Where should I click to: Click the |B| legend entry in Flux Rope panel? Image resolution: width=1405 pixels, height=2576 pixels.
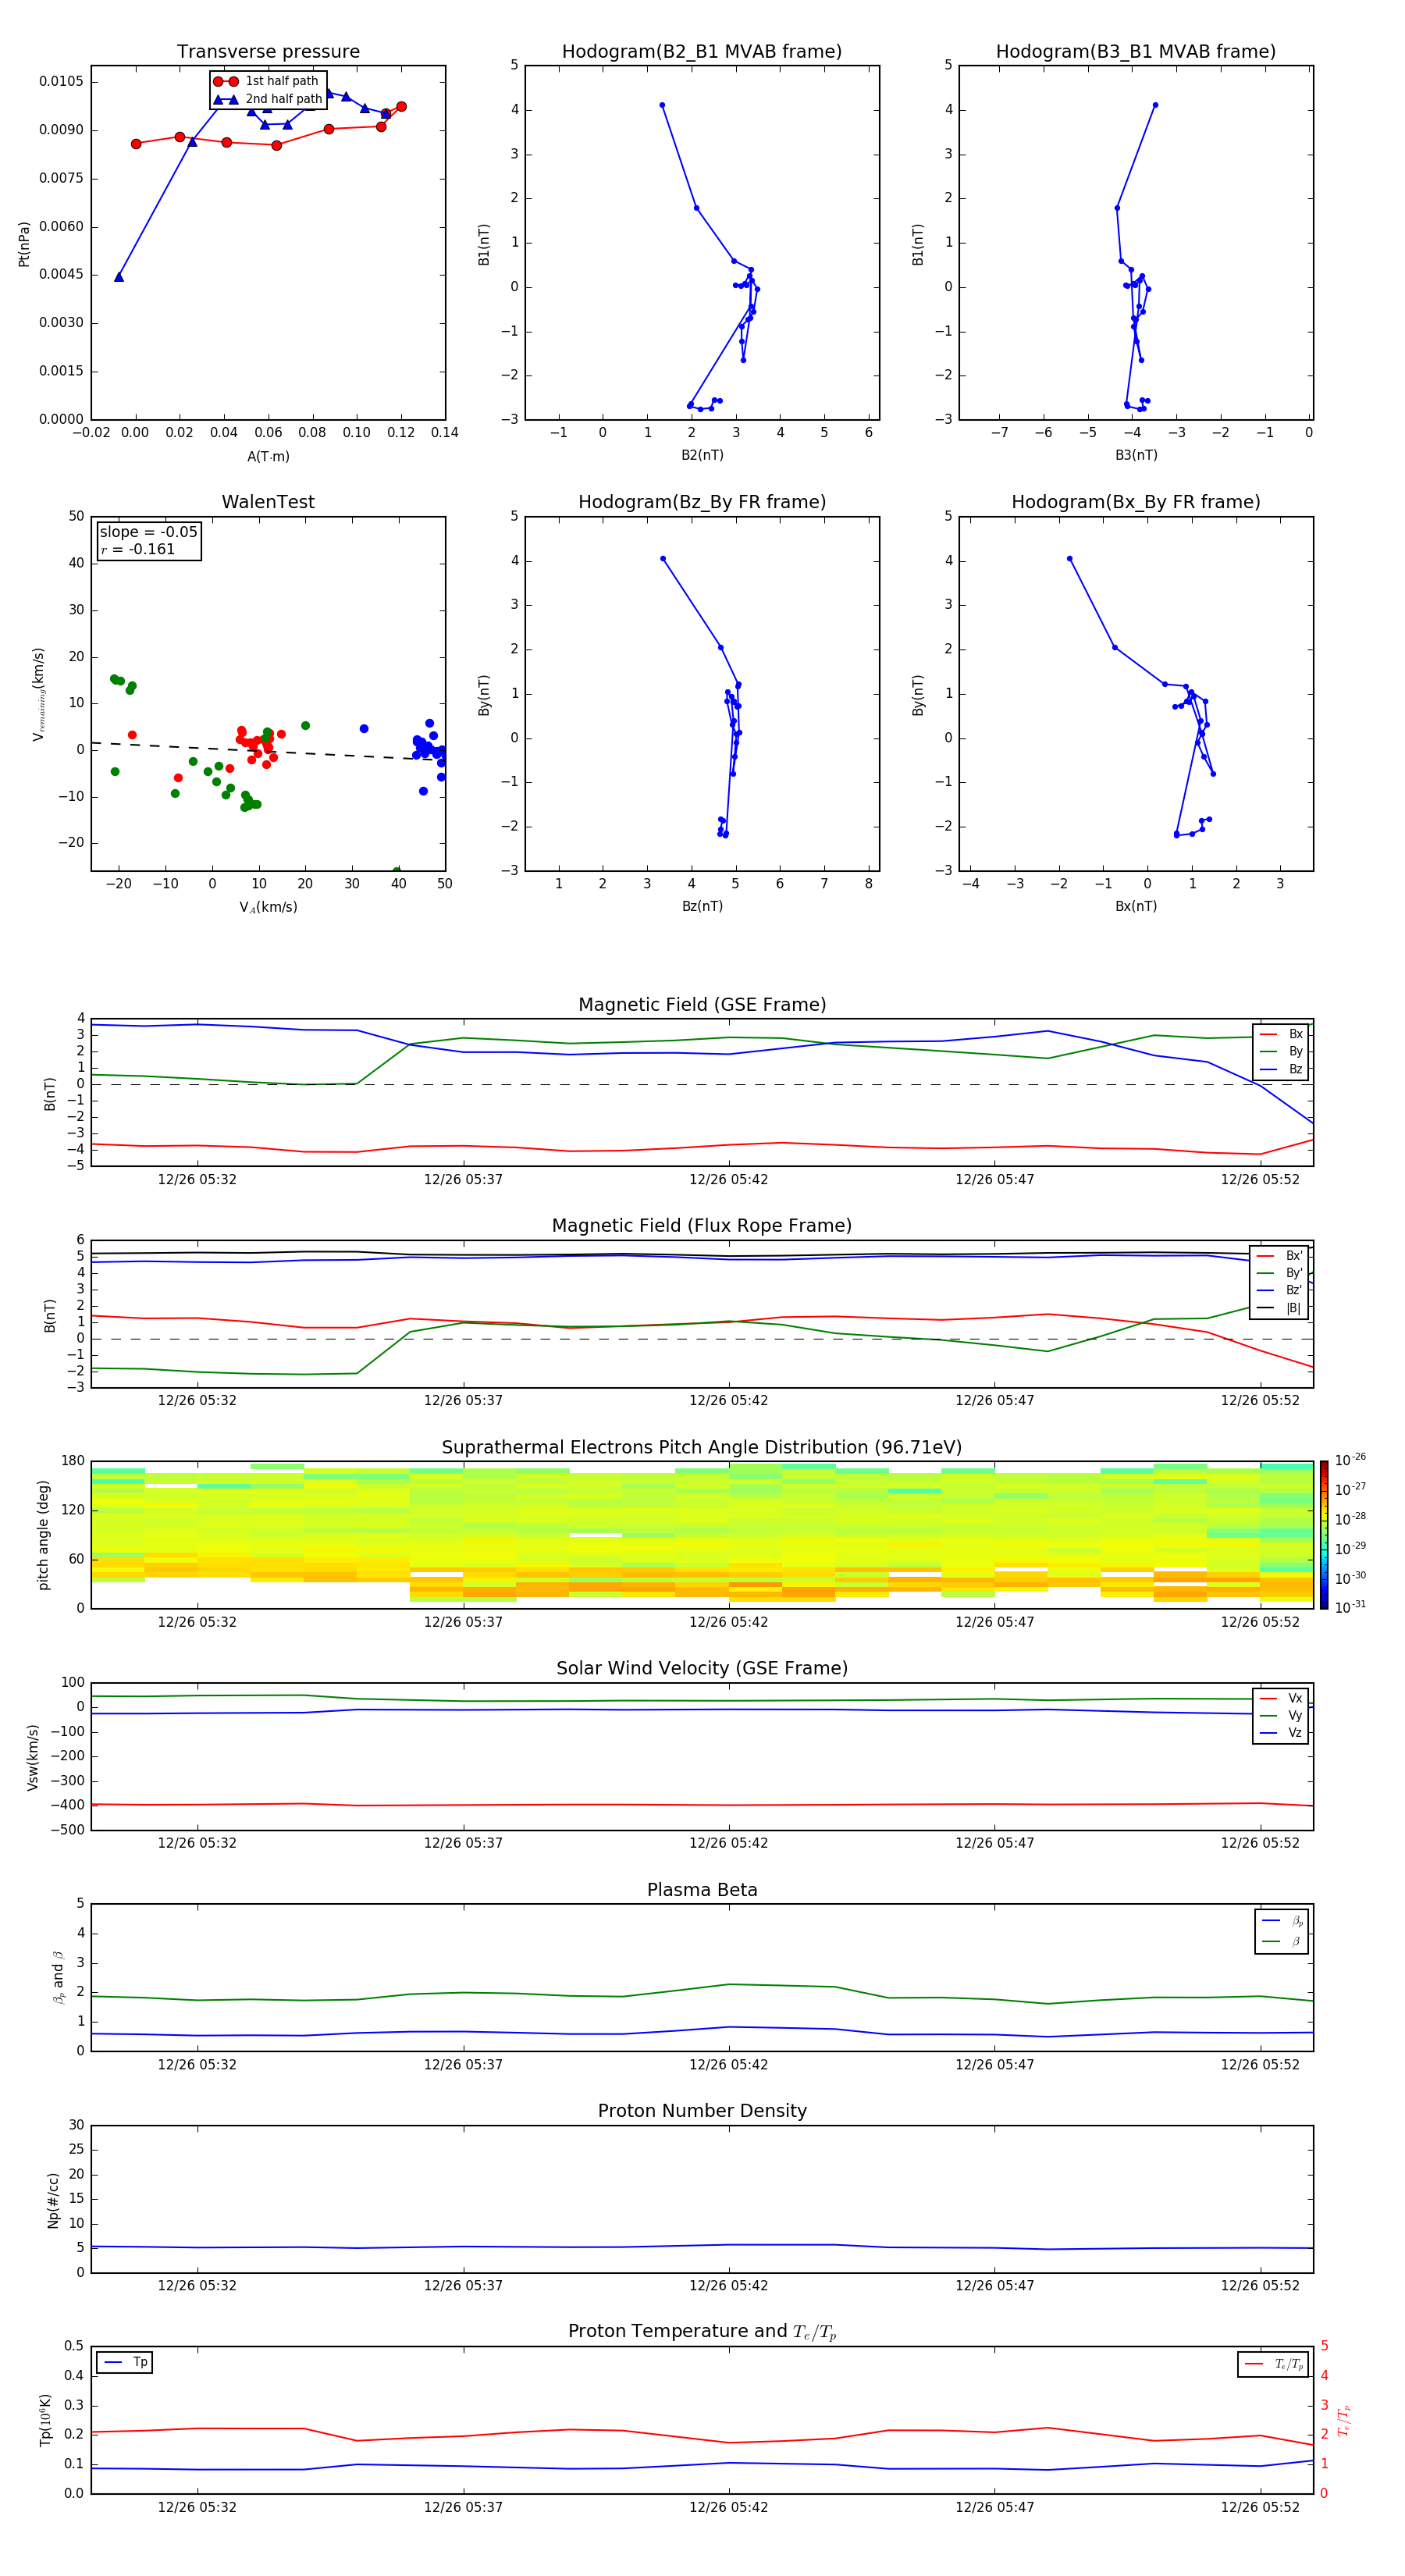(1280, 1308)
